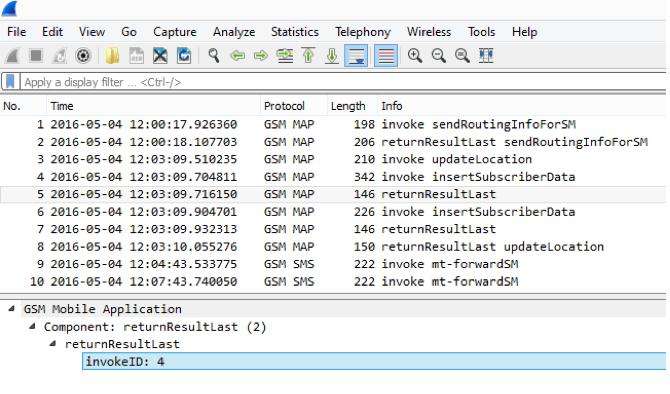Open the Telephony menu
This screenshot has height=394, width=670.
pyautogui.click(x=363, y=32)
